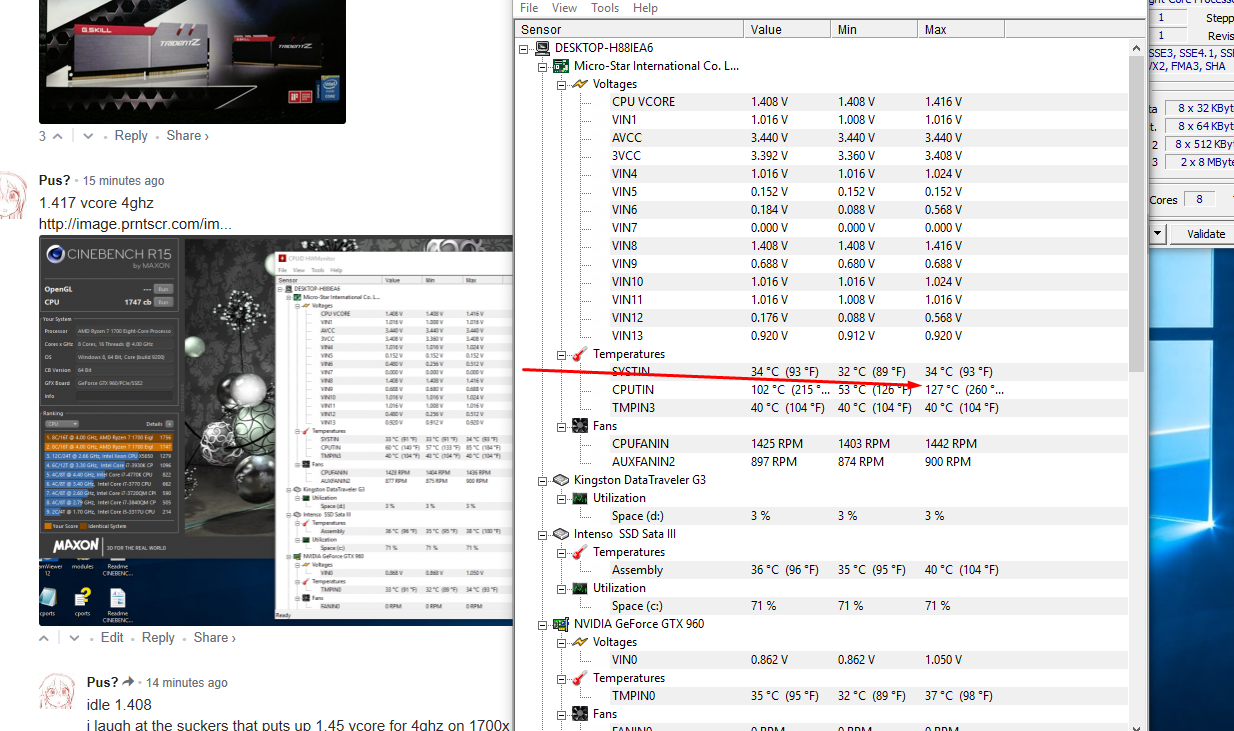
Task: Click the scroll-up arrow in HWMonitor sensor list
Action: coord(1136,47)
